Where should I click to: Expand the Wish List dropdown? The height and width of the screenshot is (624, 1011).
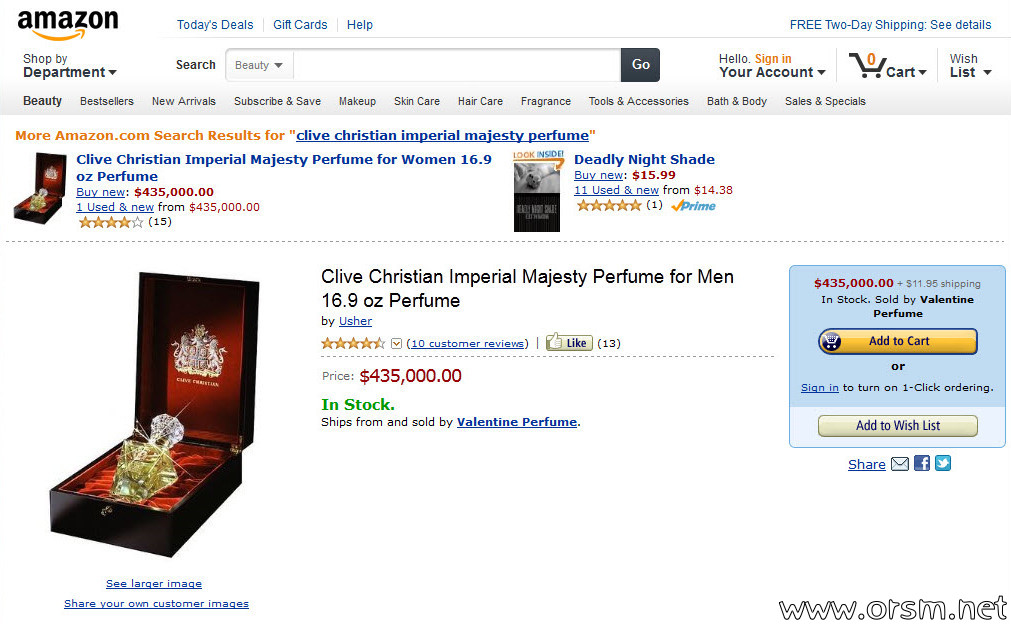point(970,66)
